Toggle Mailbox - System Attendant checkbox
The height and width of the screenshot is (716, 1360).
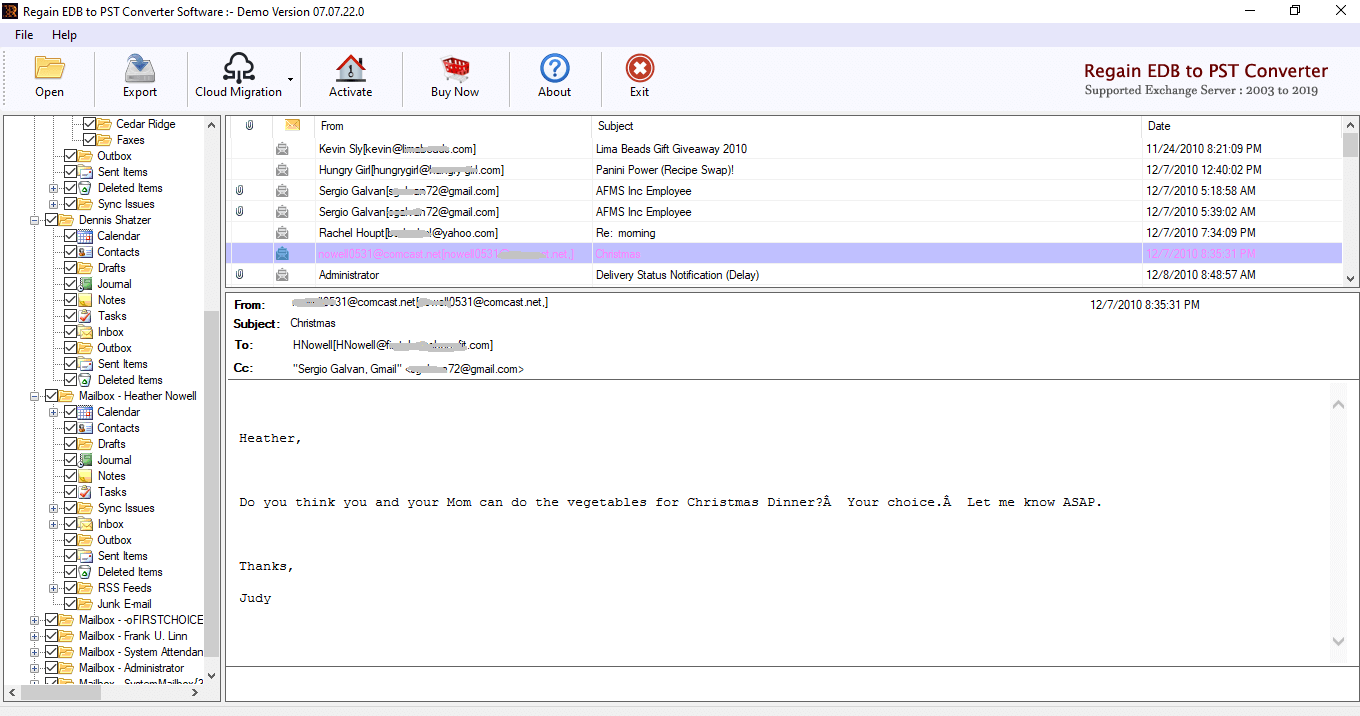(52, 652)
